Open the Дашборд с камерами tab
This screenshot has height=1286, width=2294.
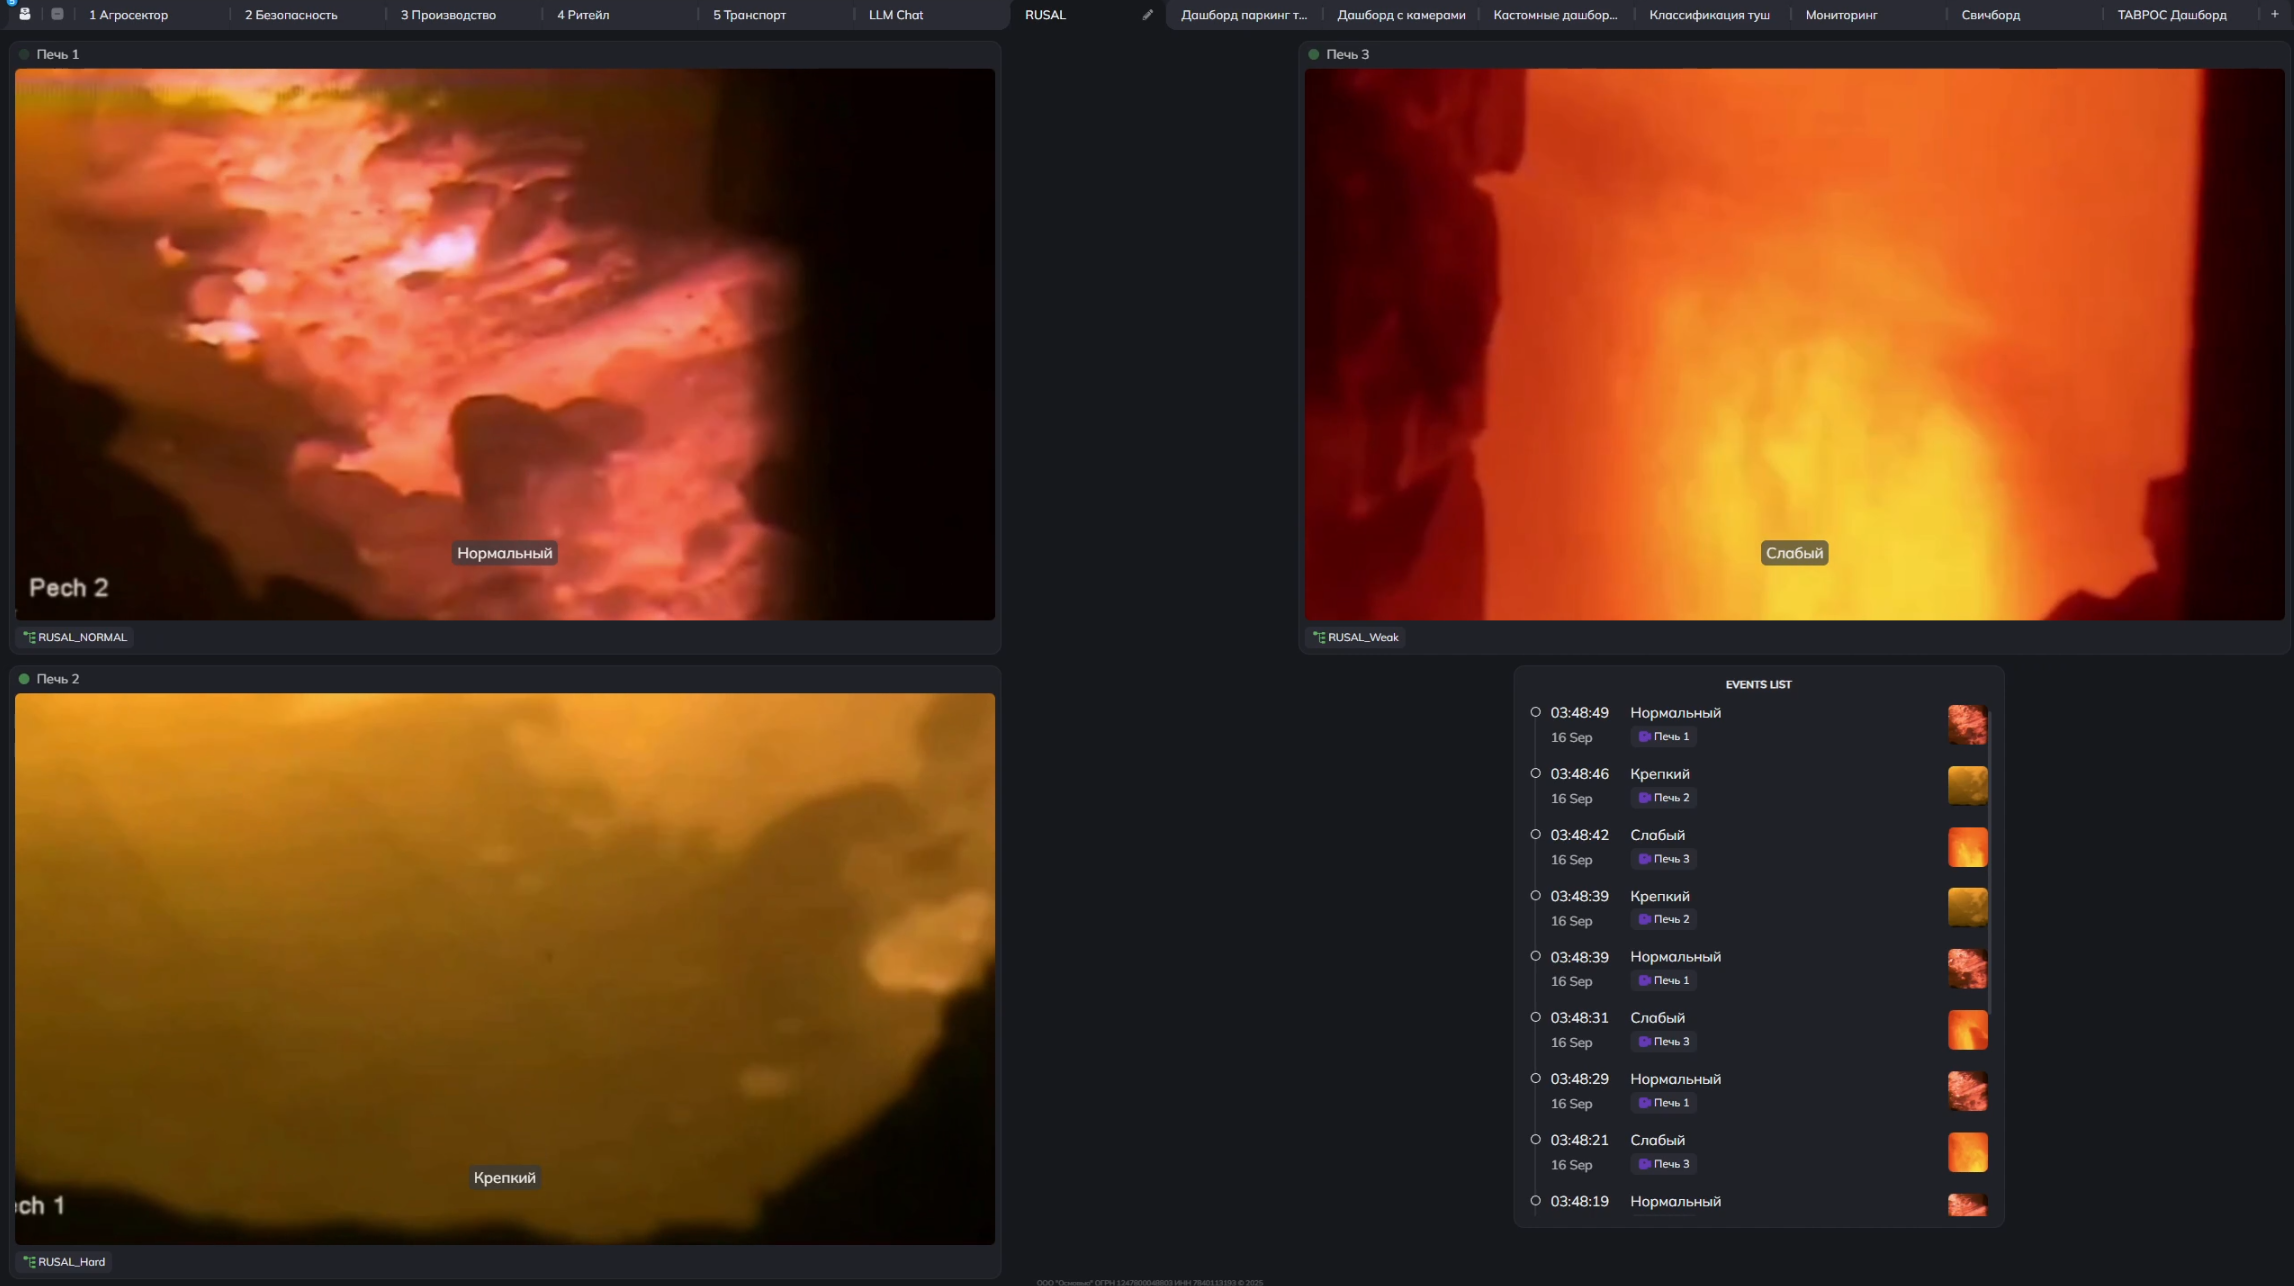(x=1401, y=15)
